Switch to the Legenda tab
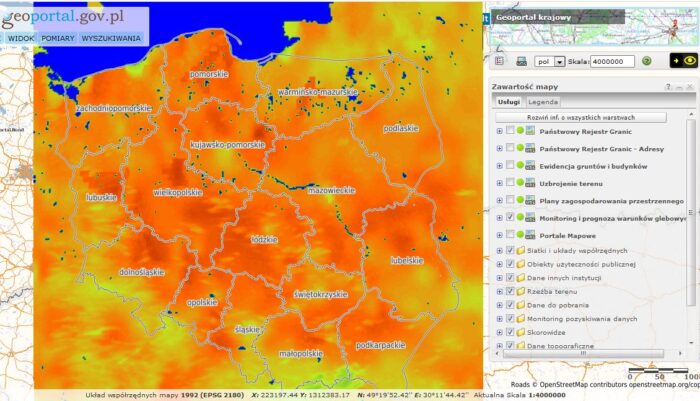 pyautogui.click(x=543, y=102)
